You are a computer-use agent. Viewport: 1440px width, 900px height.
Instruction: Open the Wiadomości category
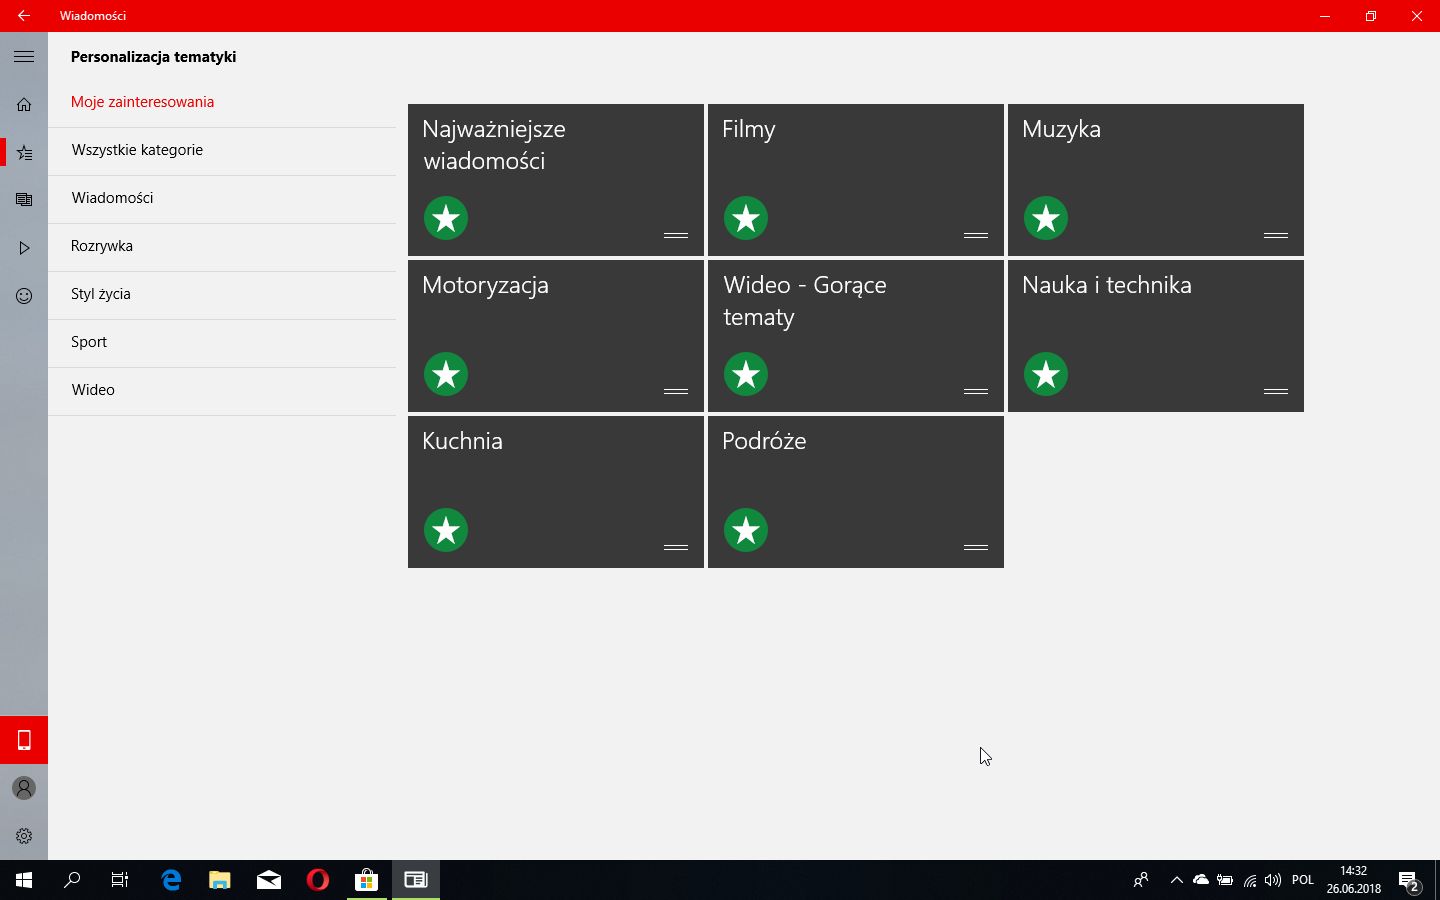coord(222,198)
